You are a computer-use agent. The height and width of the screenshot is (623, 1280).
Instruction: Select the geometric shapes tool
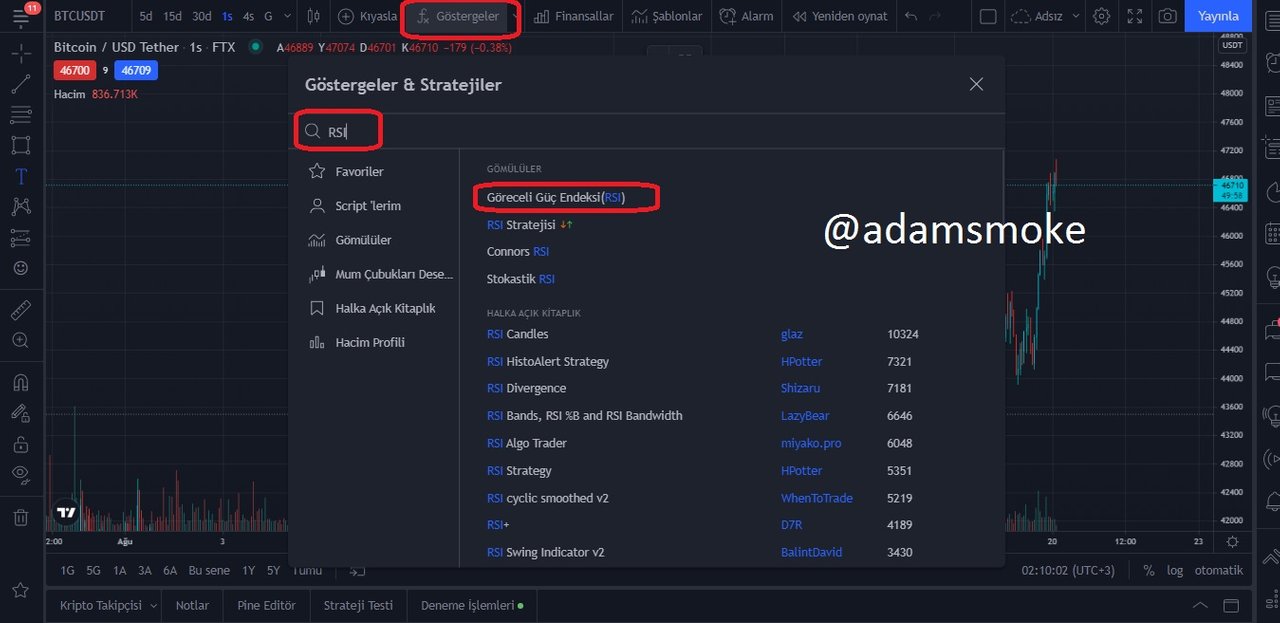20,145
